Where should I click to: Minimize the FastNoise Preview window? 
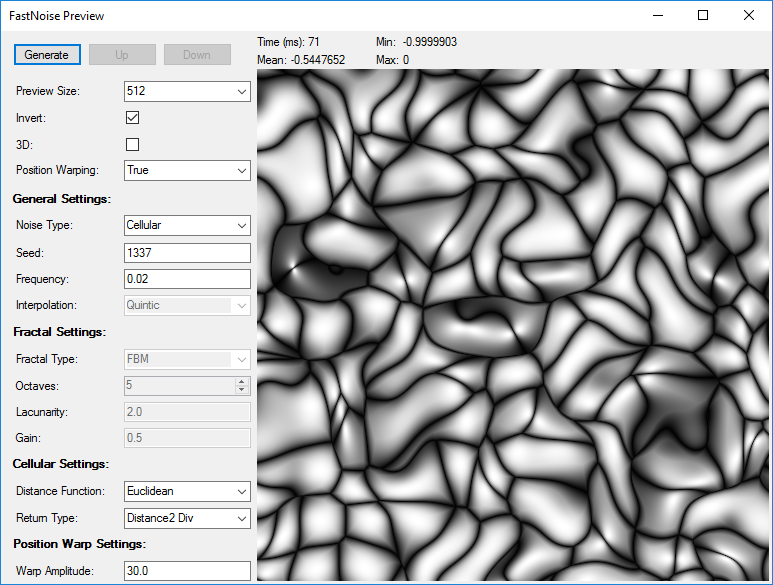pos(658,15)
